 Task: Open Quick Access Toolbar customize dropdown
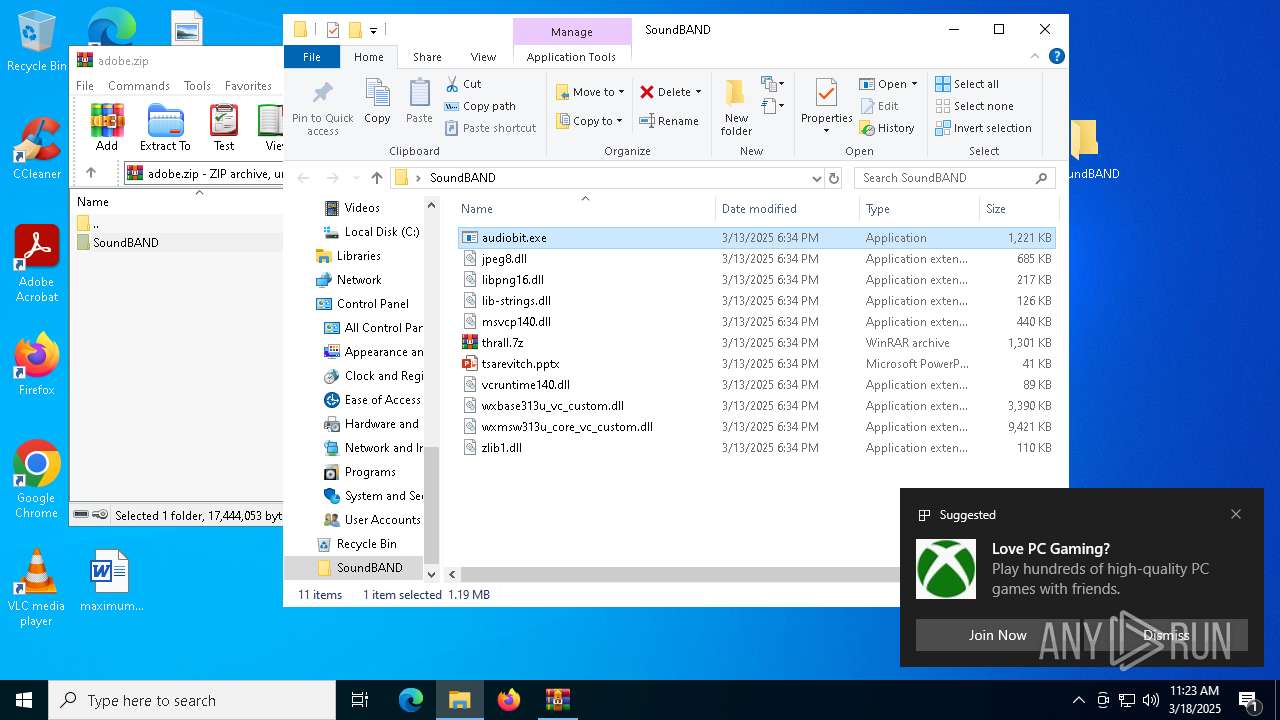374,30
